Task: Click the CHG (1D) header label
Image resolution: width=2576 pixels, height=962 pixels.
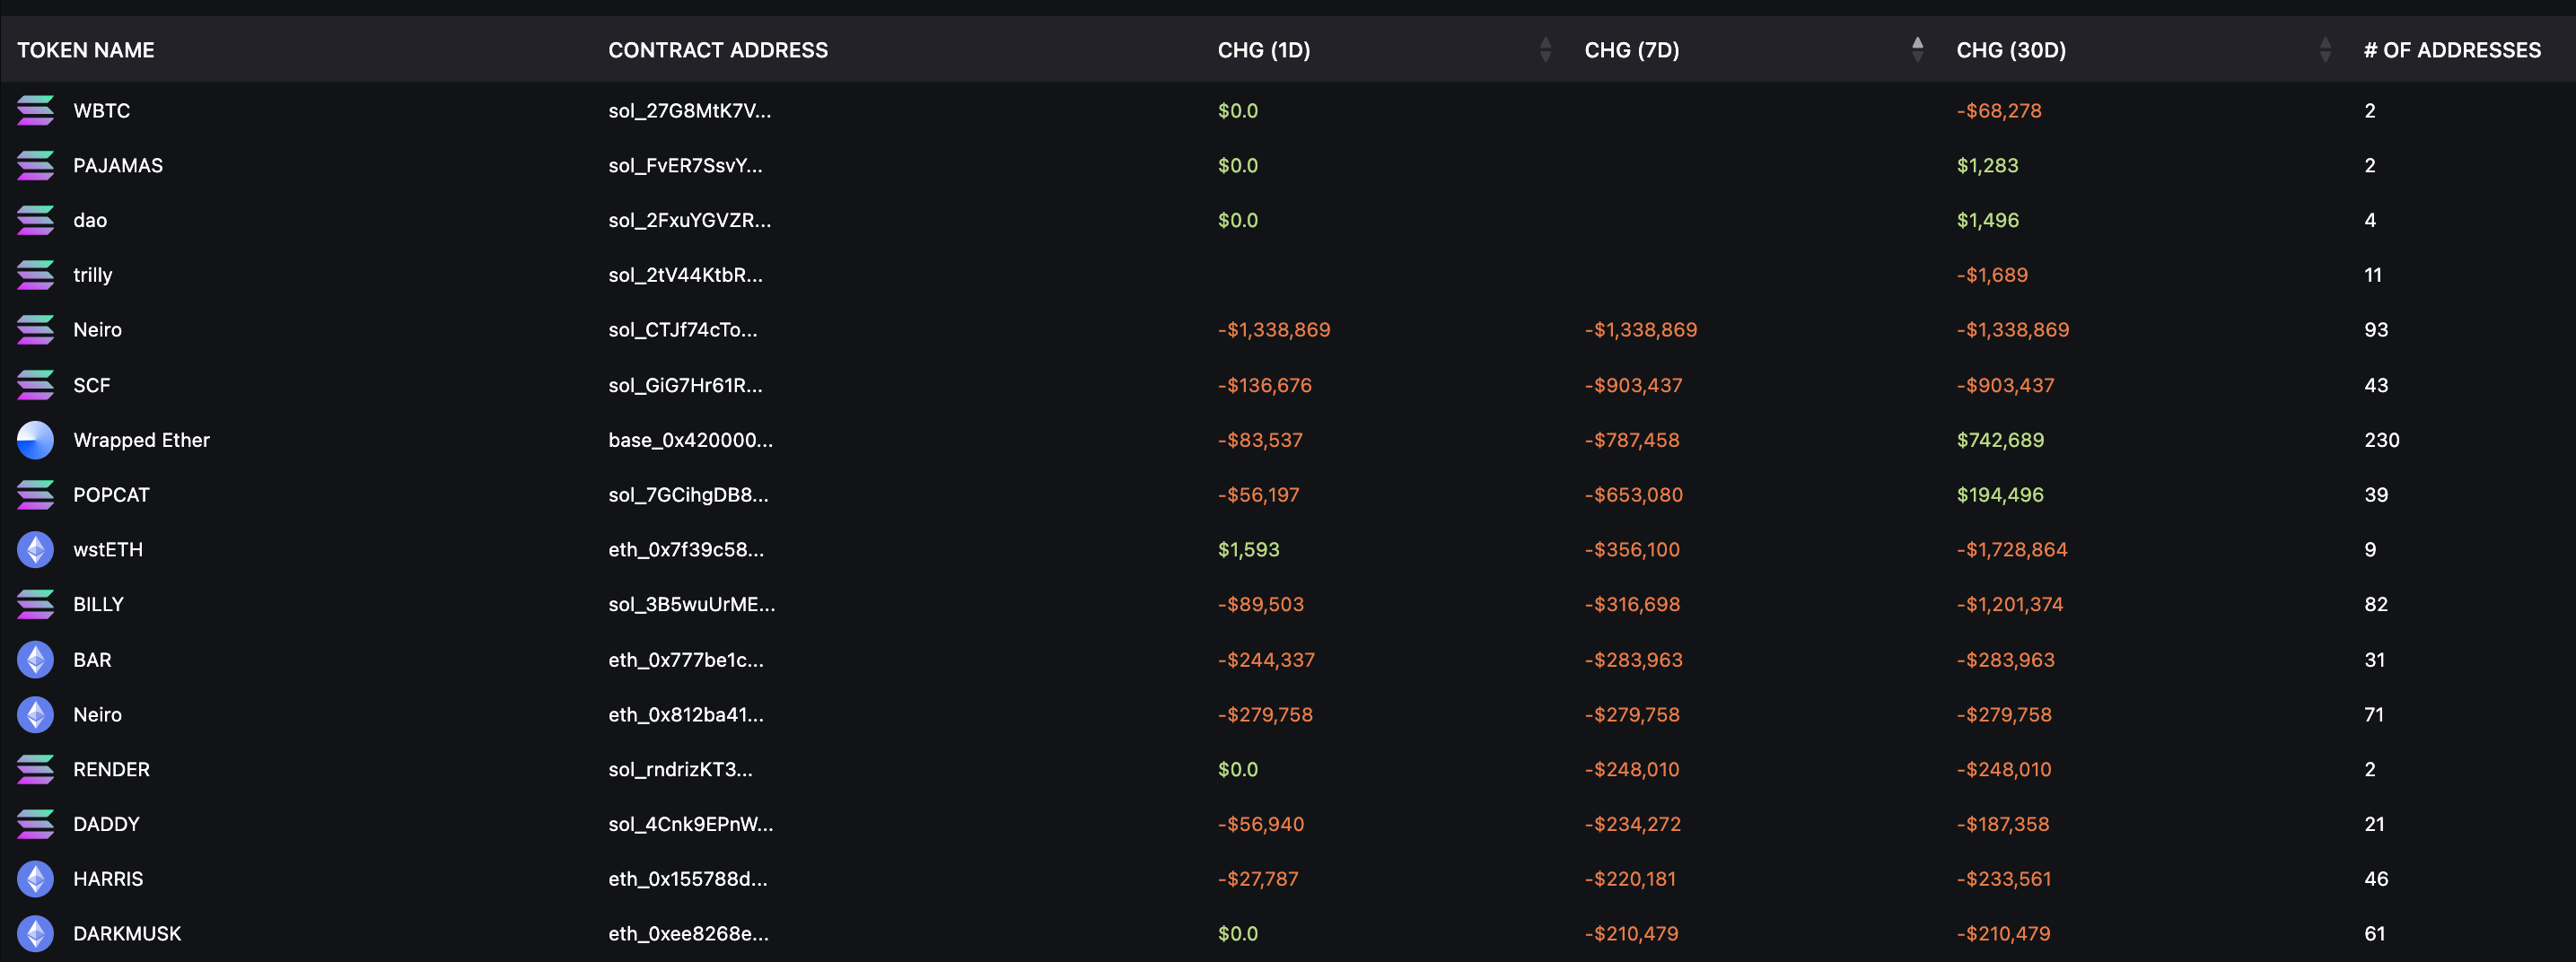Action: (x=1264, y=50)
